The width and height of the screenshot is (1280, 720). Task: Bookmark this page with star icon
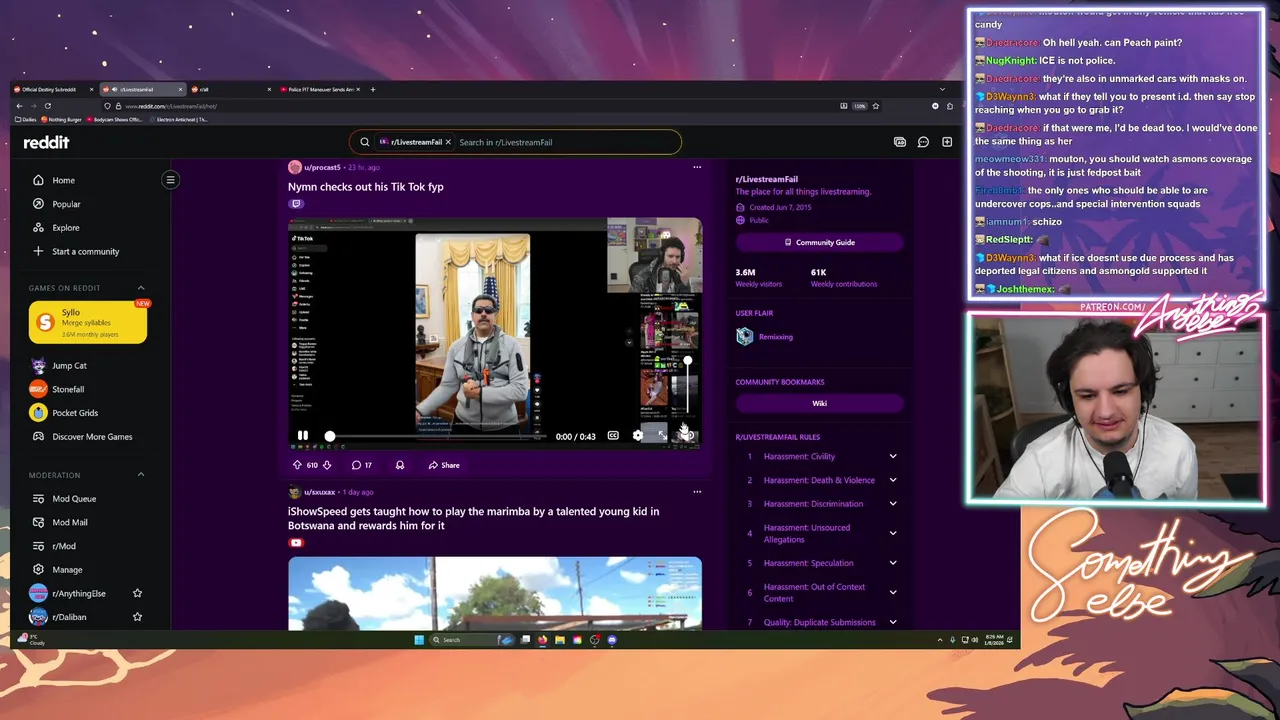point(876,106)
